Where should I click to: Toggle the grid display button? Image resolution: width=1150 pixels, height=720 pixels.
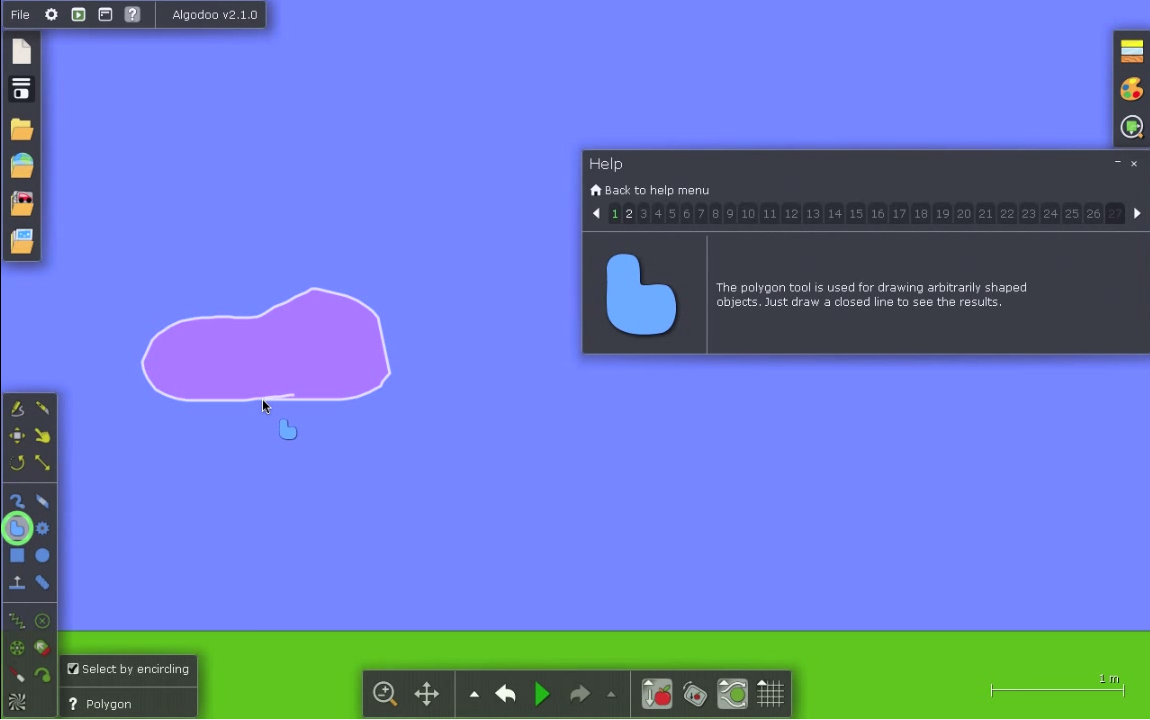[x=770, y=694]
